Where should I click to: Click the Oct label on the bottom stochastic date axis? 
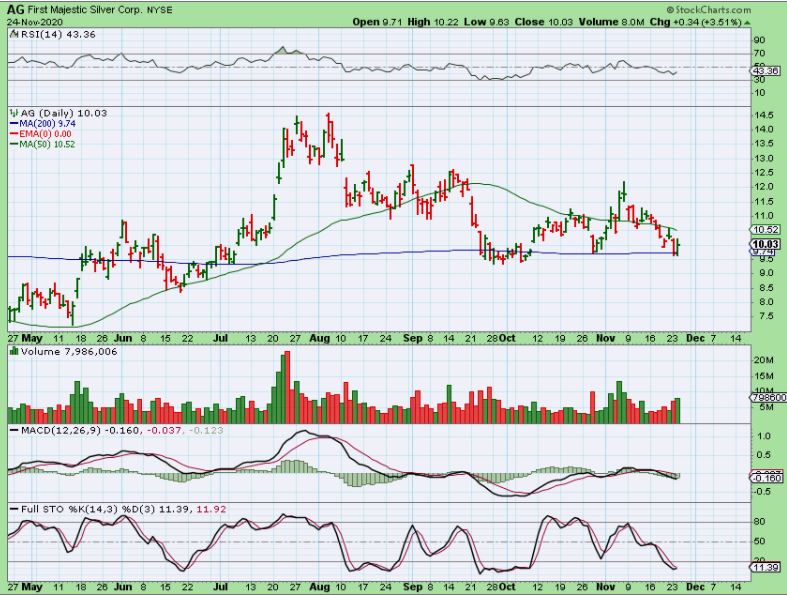pos(507,586)
